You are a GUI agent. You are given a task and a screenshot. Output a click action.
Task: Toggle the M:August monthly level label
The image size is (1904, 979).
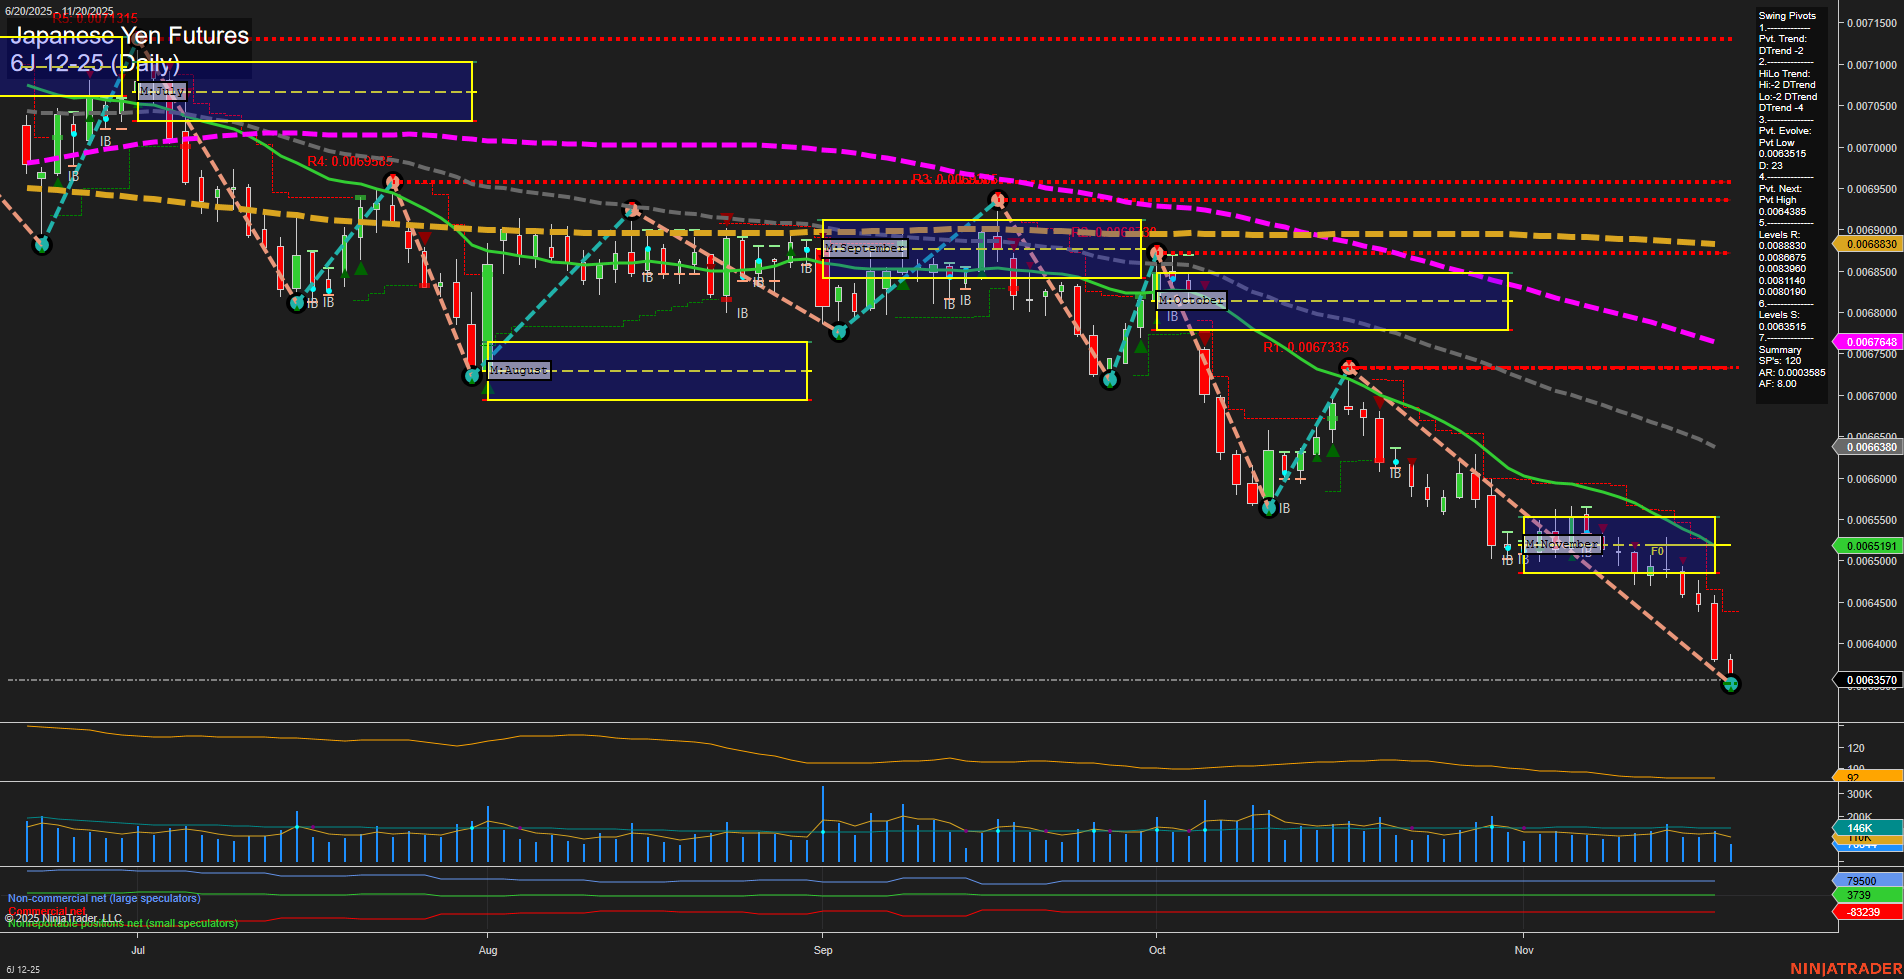tap(516, 370)
